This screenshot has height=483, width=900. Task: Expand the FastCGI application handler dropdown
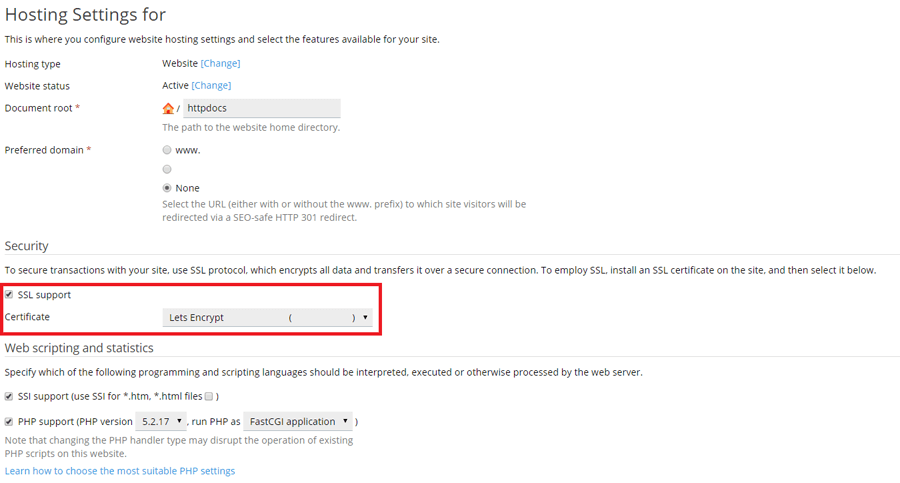(x=298, y=421)
